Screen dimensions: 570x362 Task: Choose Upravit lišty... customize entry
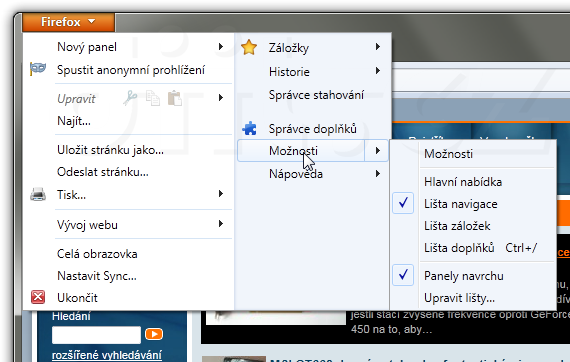(459, 298)
